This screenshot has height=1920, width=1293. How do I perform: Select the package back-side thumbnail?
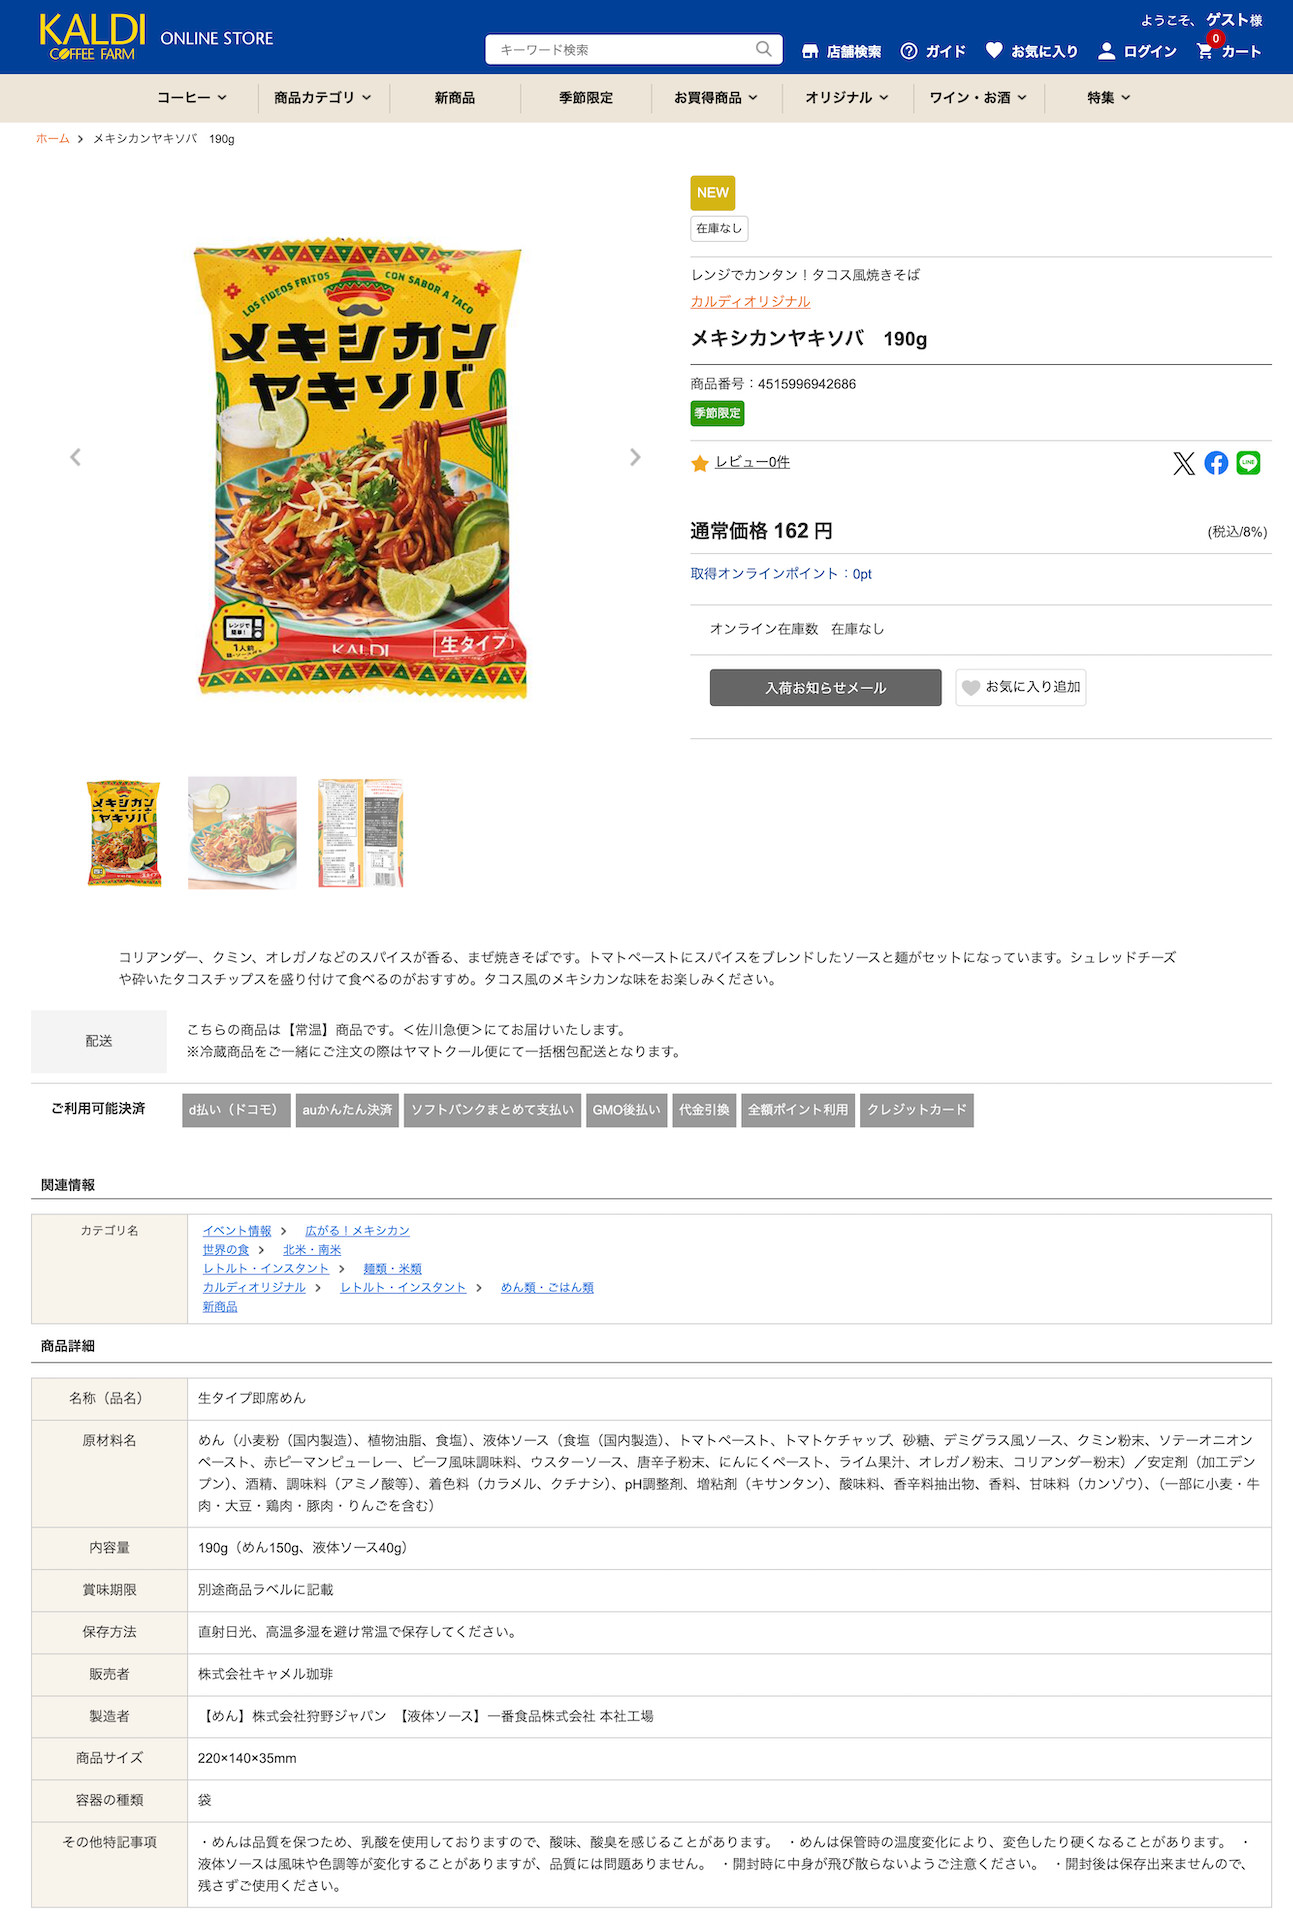coord(361,833)
